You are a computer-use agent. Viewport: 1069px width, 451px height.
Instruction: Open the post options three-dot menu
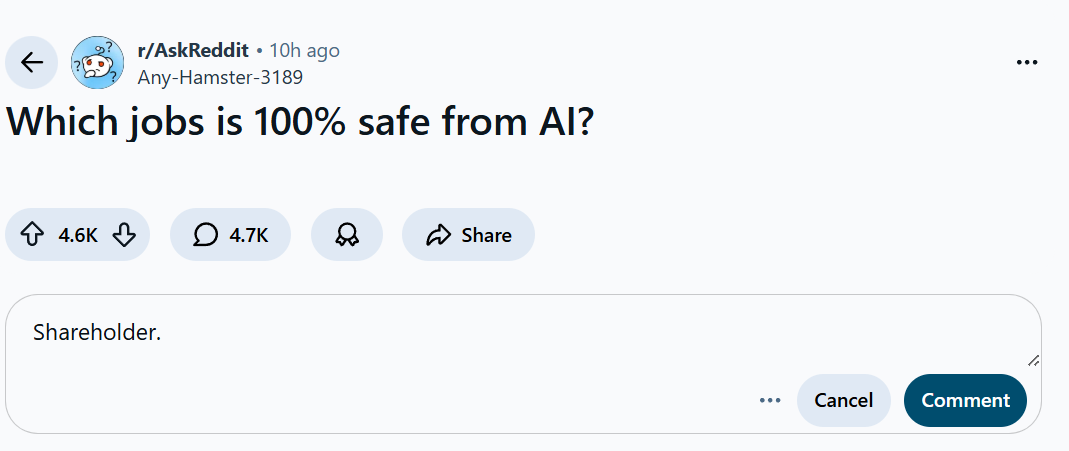(x=1026, y=62)
